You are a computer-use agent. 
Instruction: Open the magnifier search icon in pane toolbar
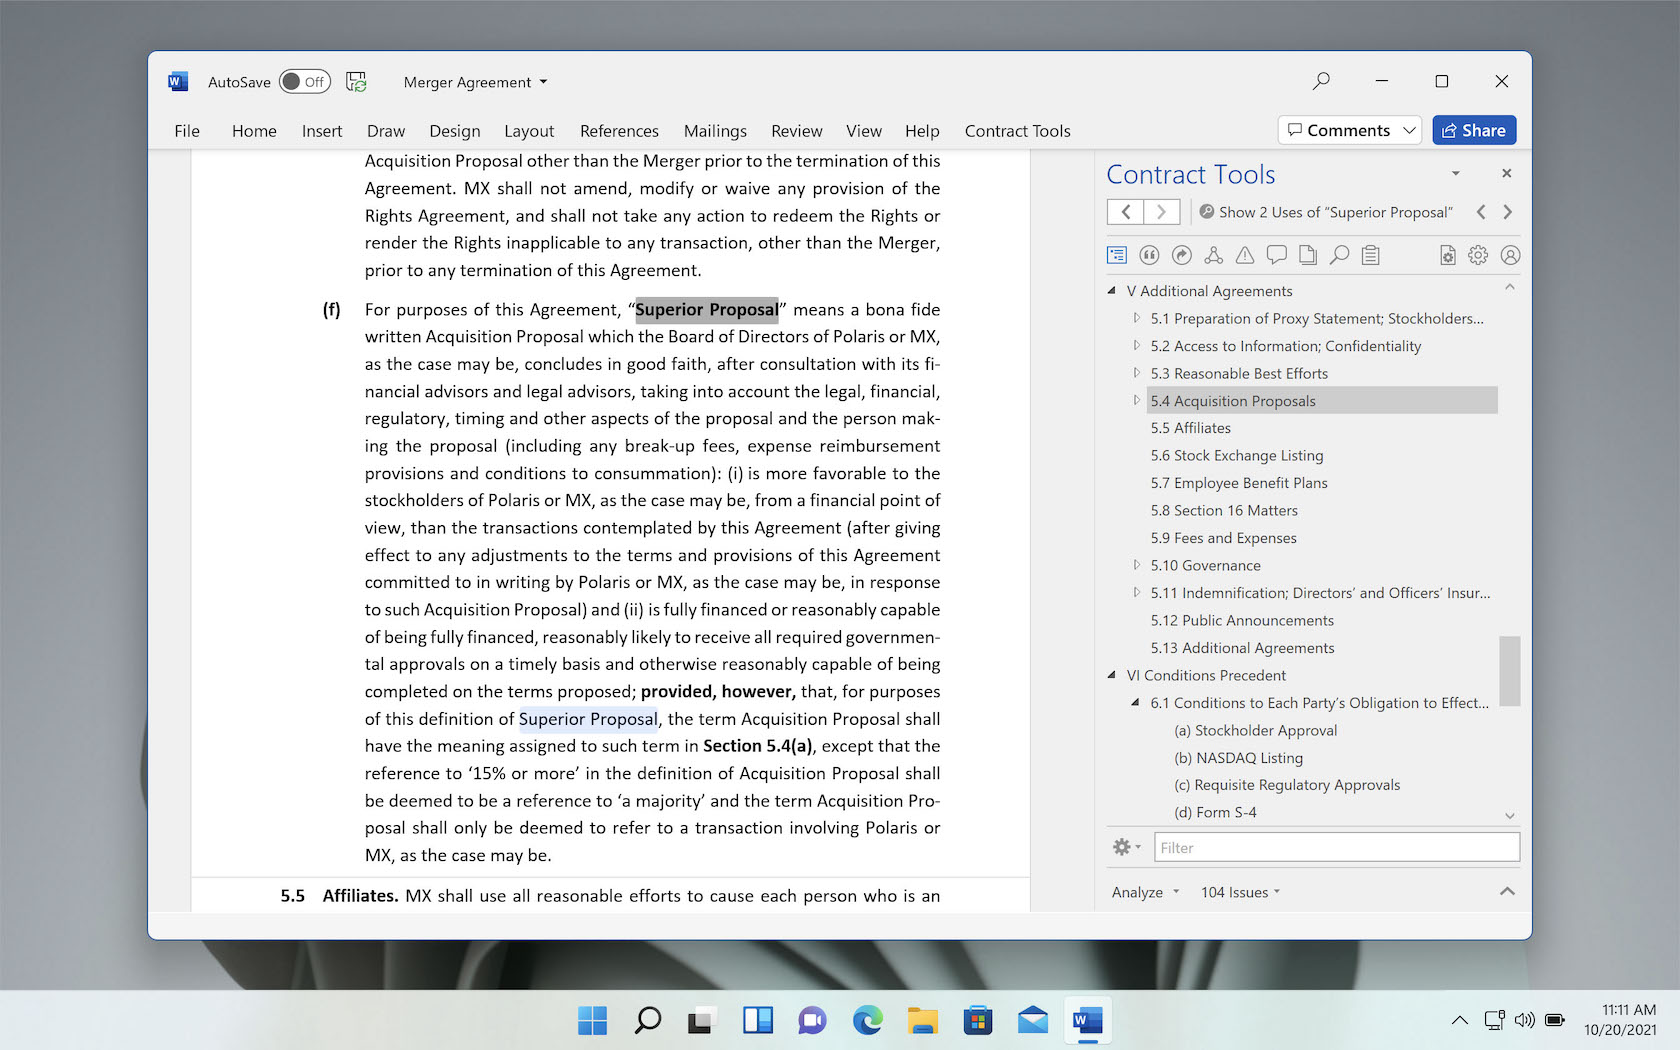(1339, 255)
